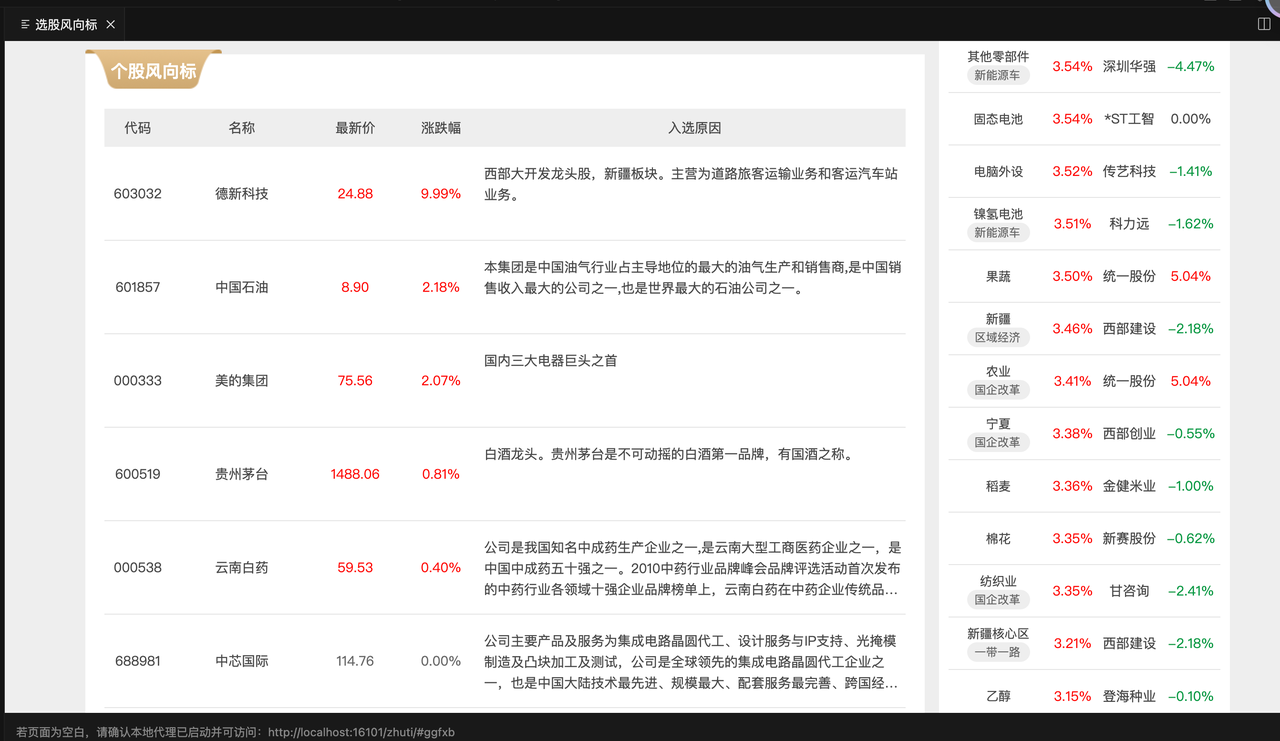Click the 纺织业 sector name
Screen dimensions: 1280x741
(x=998, y=581)
